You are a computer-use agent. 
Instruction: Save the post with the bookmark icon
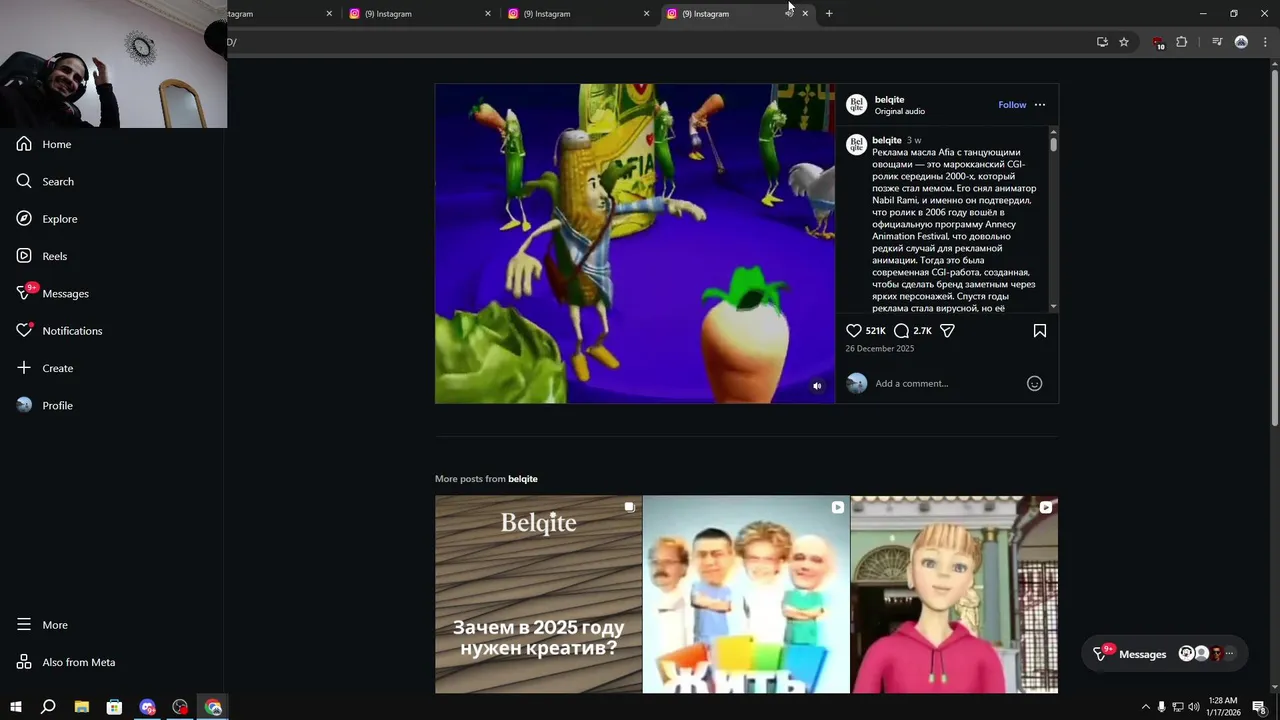click(1040, 331)
